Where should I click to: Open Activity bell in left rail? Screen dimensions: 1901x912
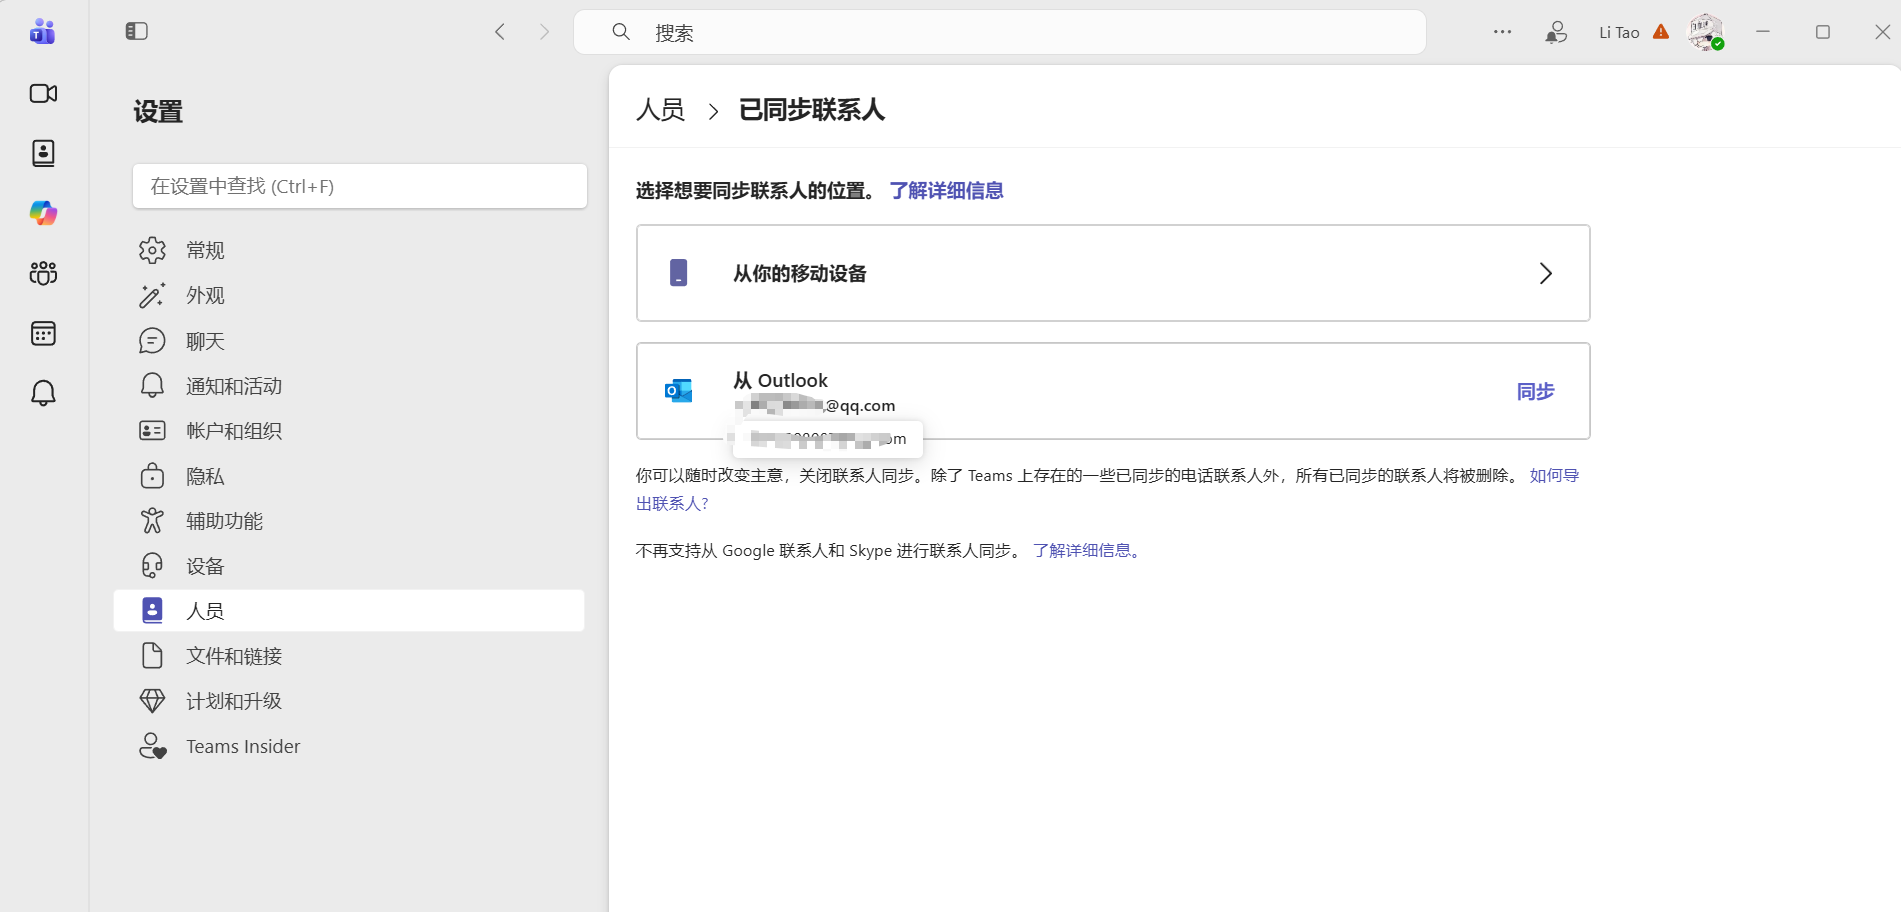click(x=43, y=393)
